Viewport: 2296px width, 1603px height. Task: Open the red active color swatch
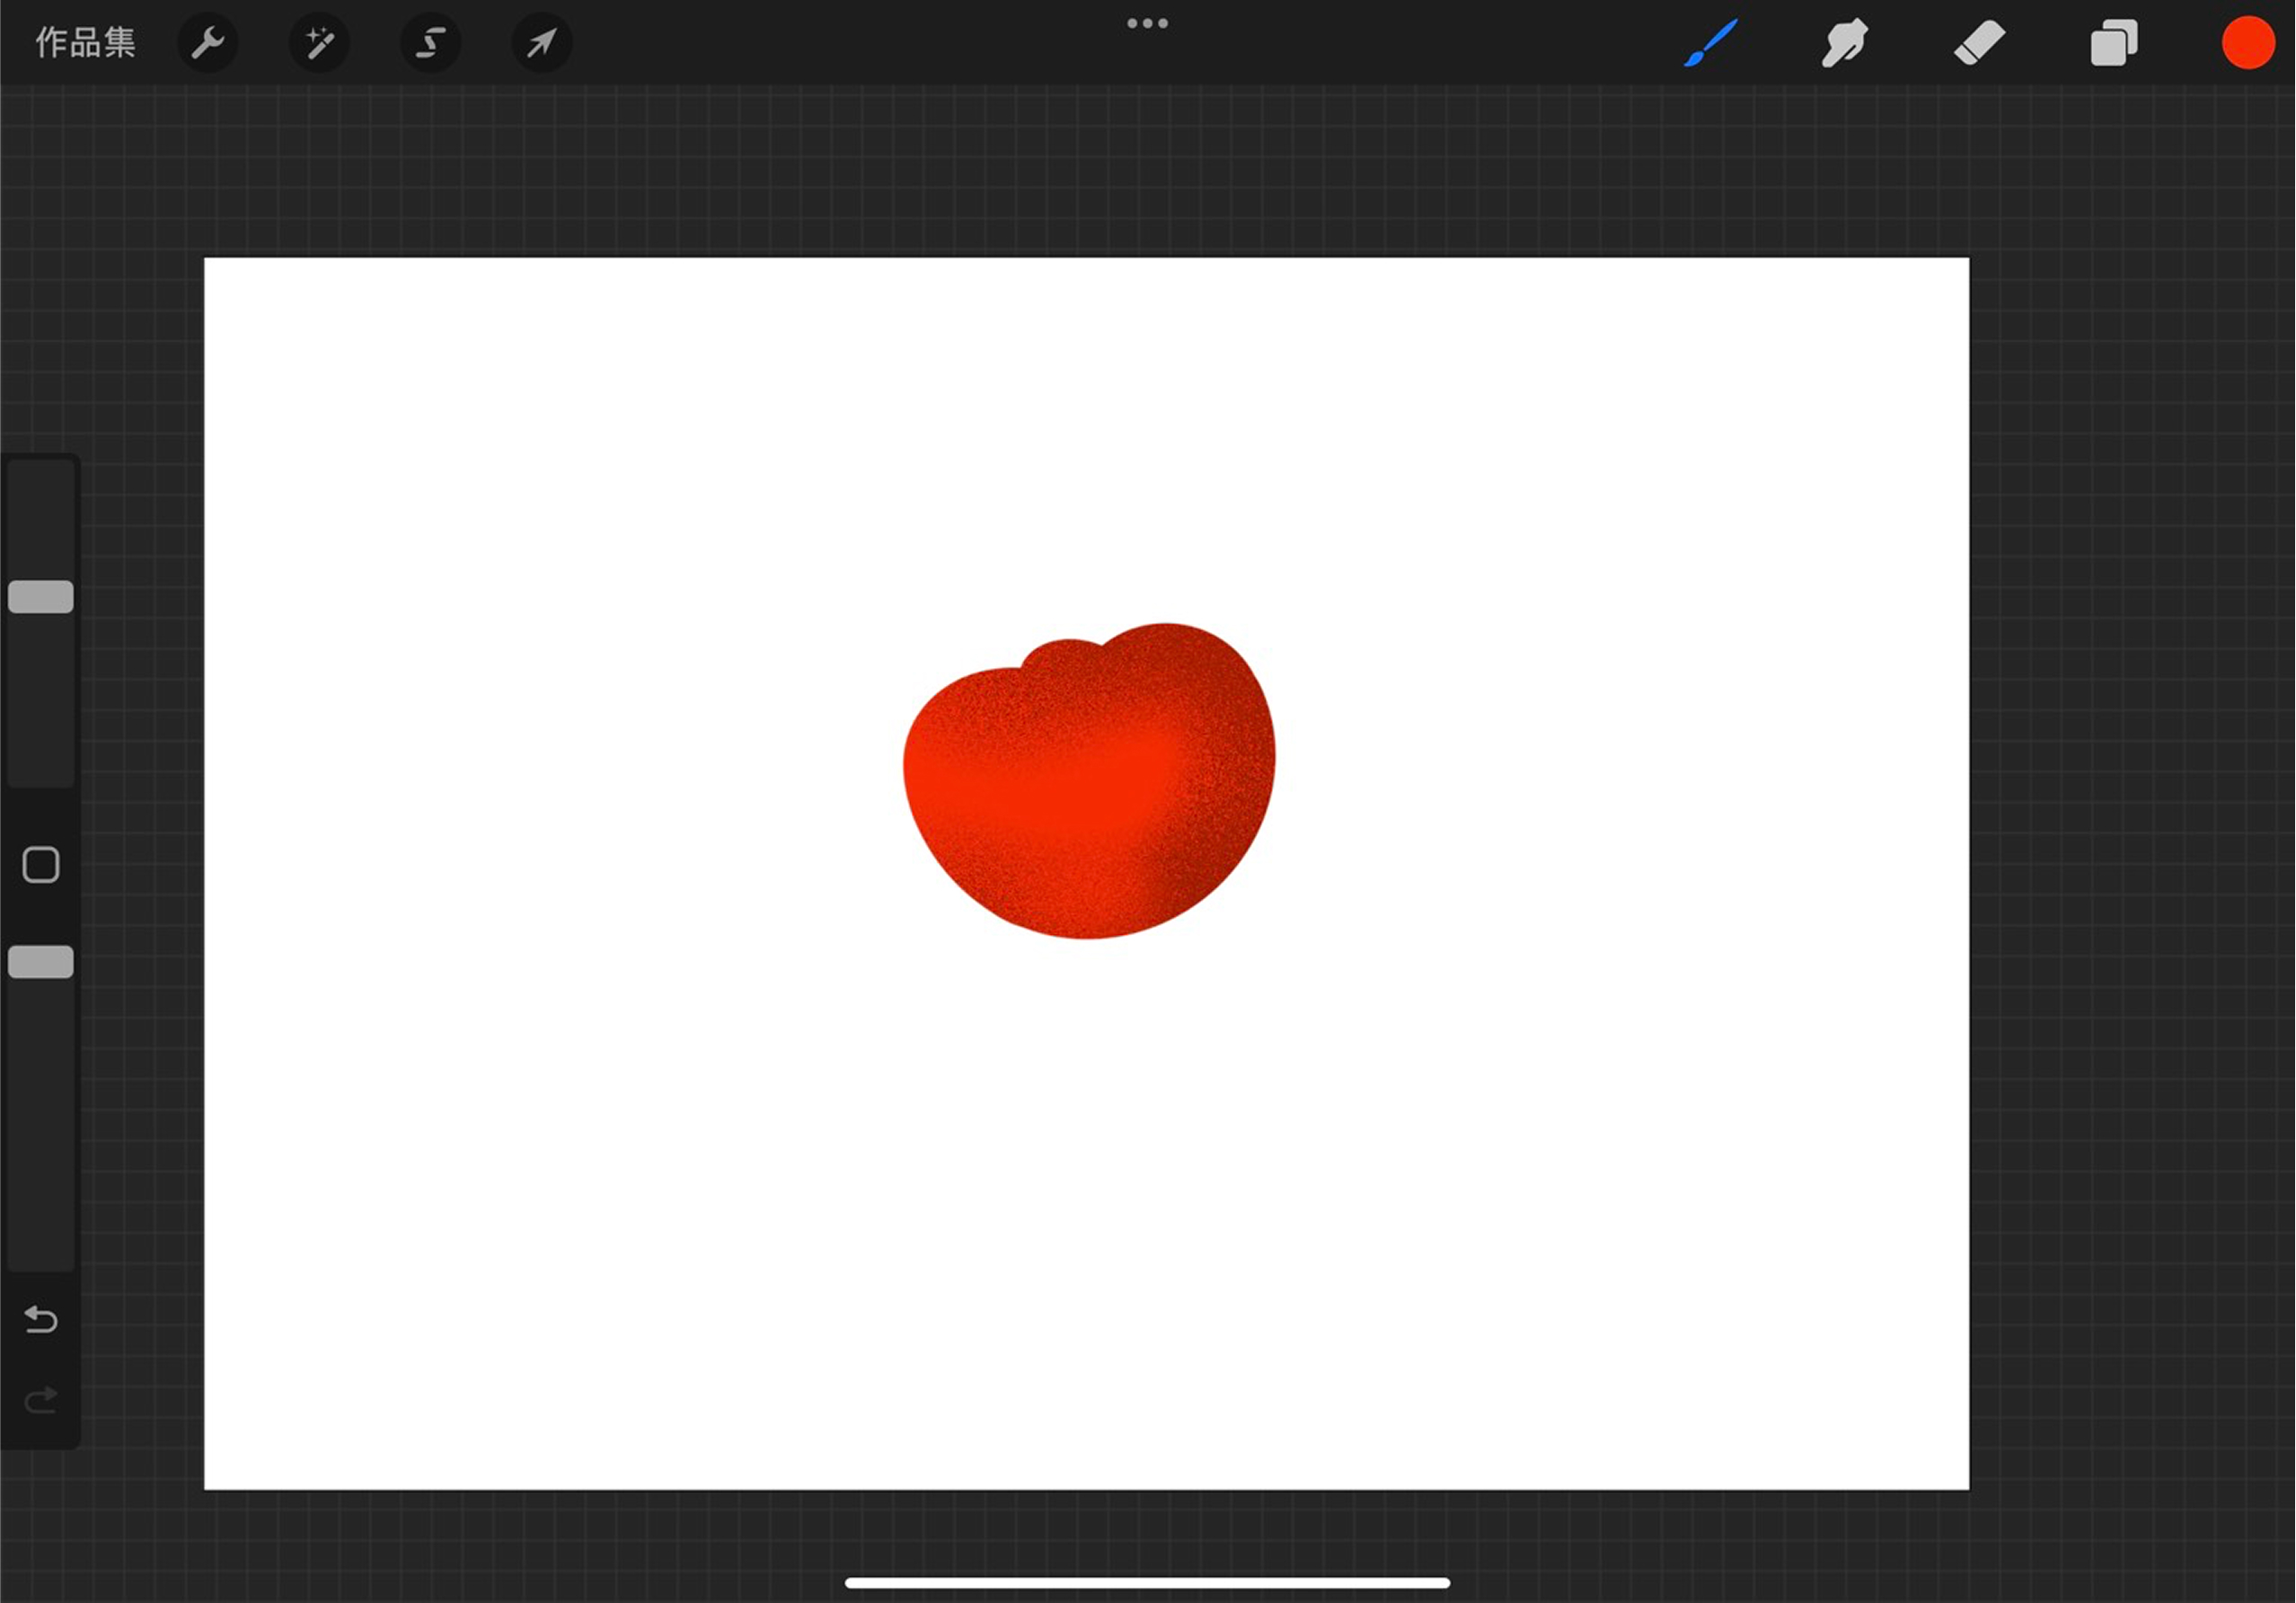tap(2248, 43)
